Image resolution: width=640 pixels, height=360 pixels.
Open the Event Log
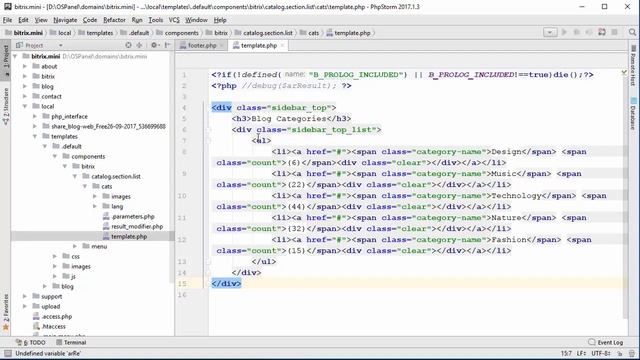point(606,342)
